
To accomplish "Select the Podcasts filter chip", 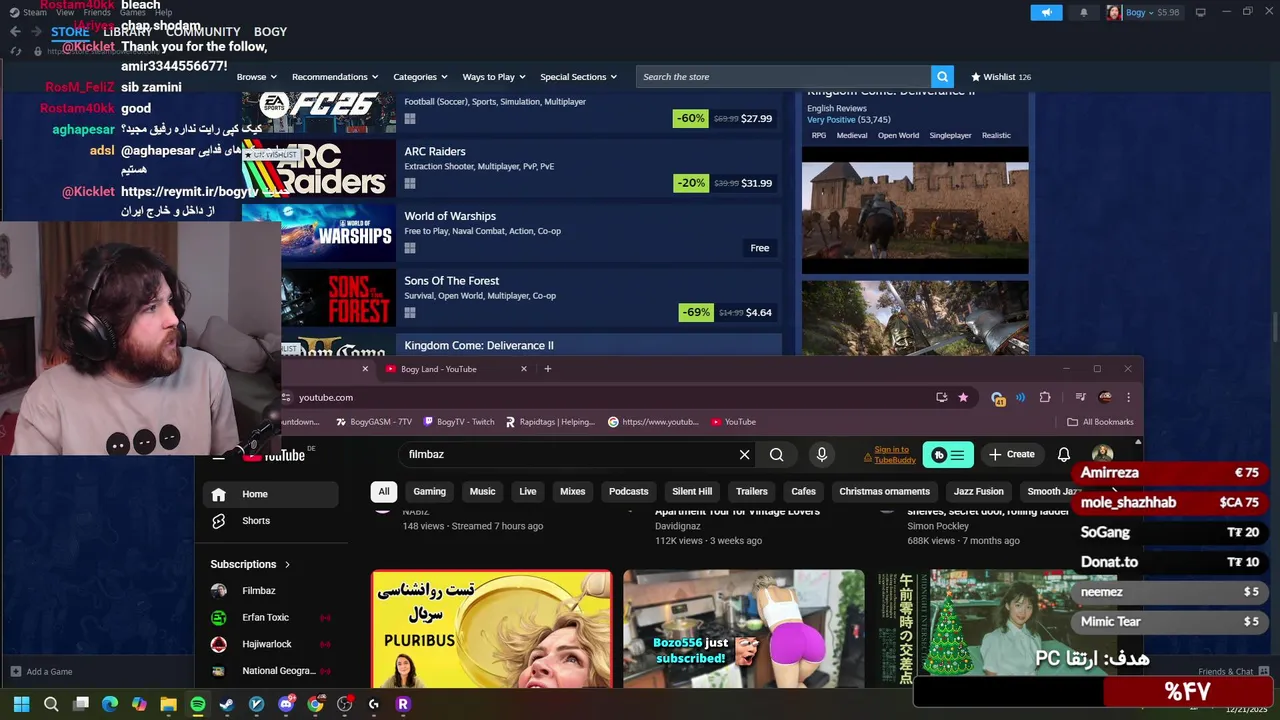I will (x=629, y=492).
